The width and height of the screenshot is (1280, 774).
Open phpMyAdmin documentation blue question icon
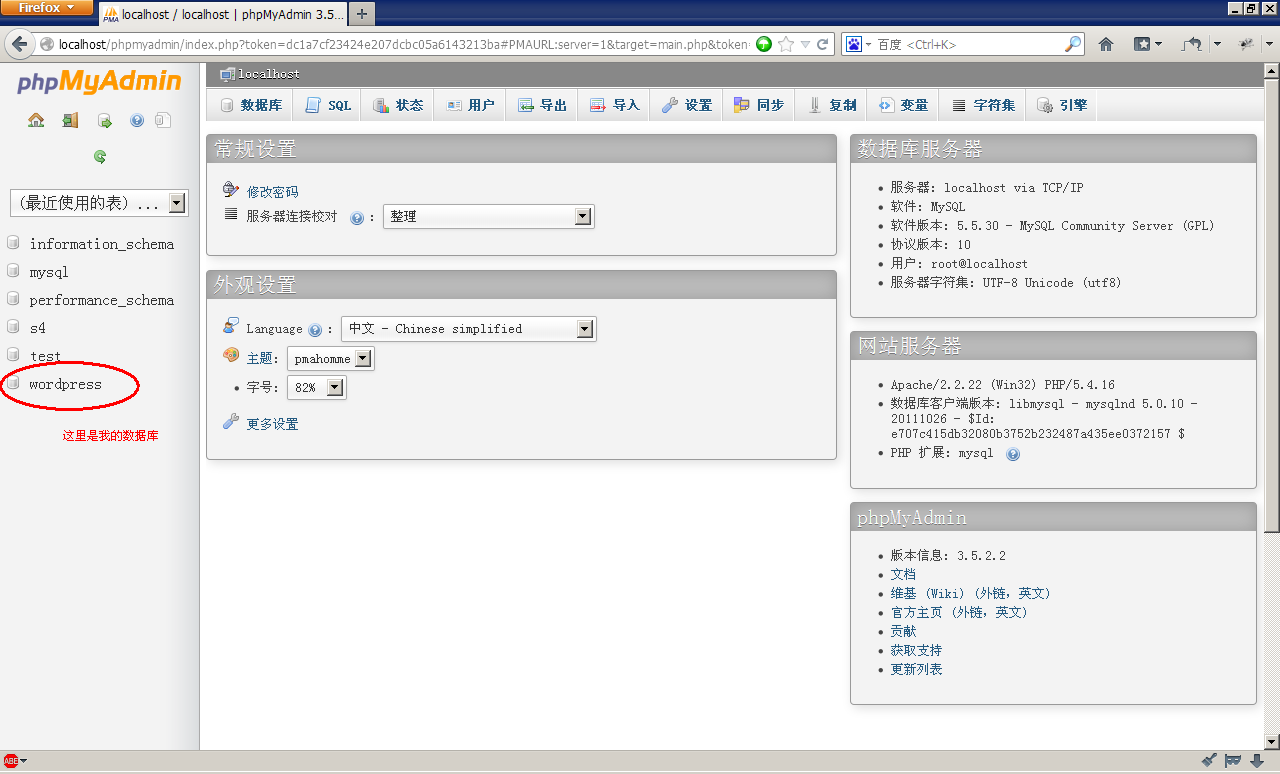coord(137,120)
